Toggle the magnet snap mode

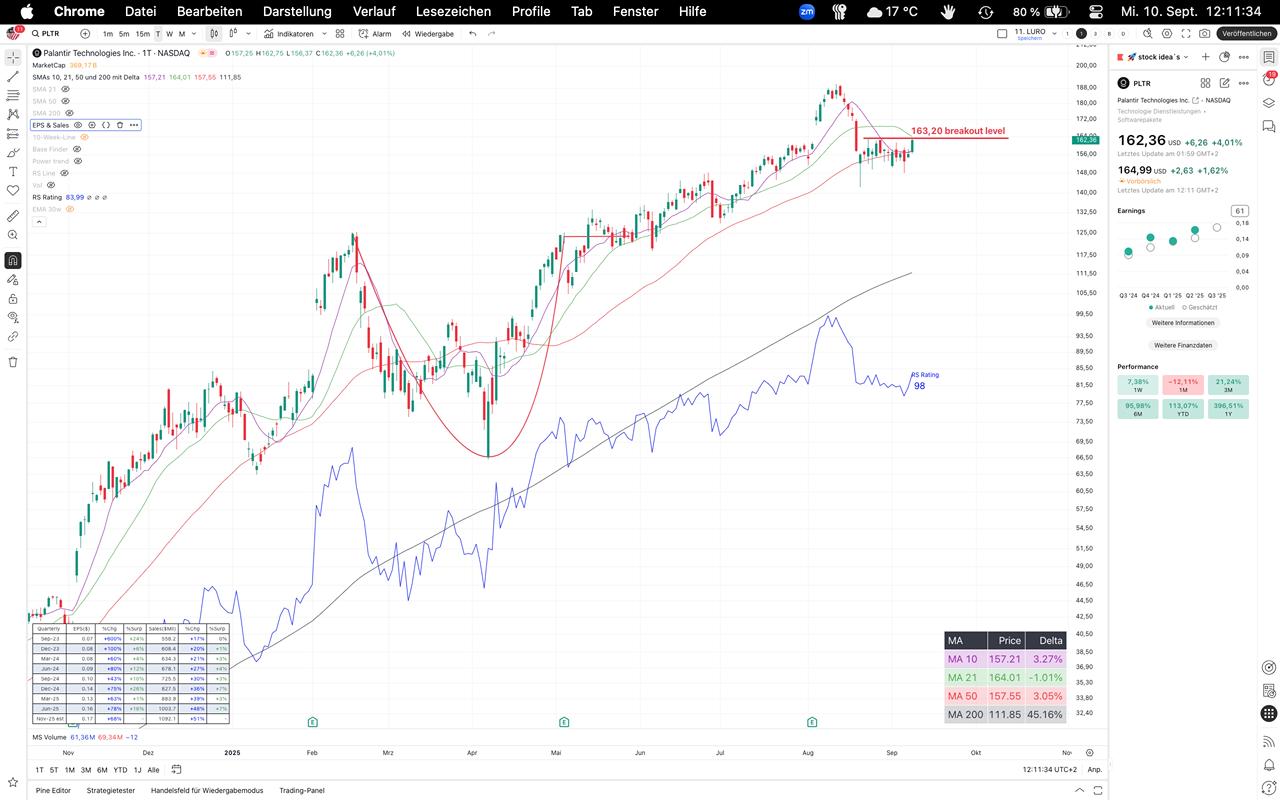[x=13, y=260]
